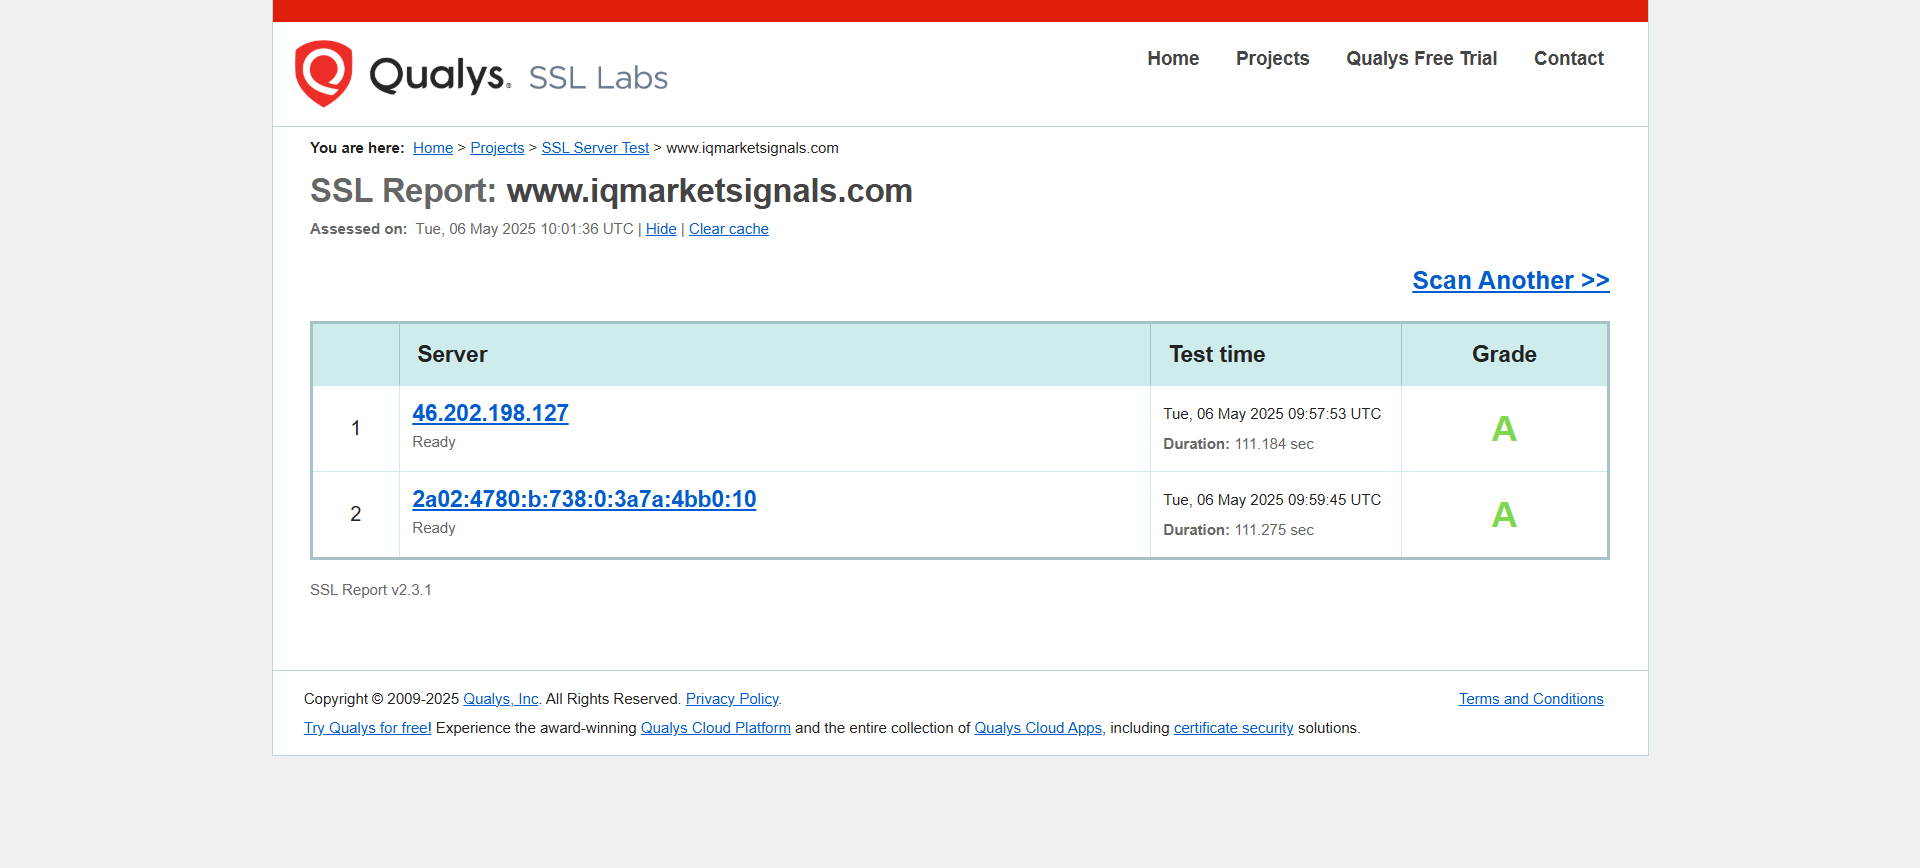Click www.iqmarketsignals.com in the breadcrumb

(x=752, y=148)
